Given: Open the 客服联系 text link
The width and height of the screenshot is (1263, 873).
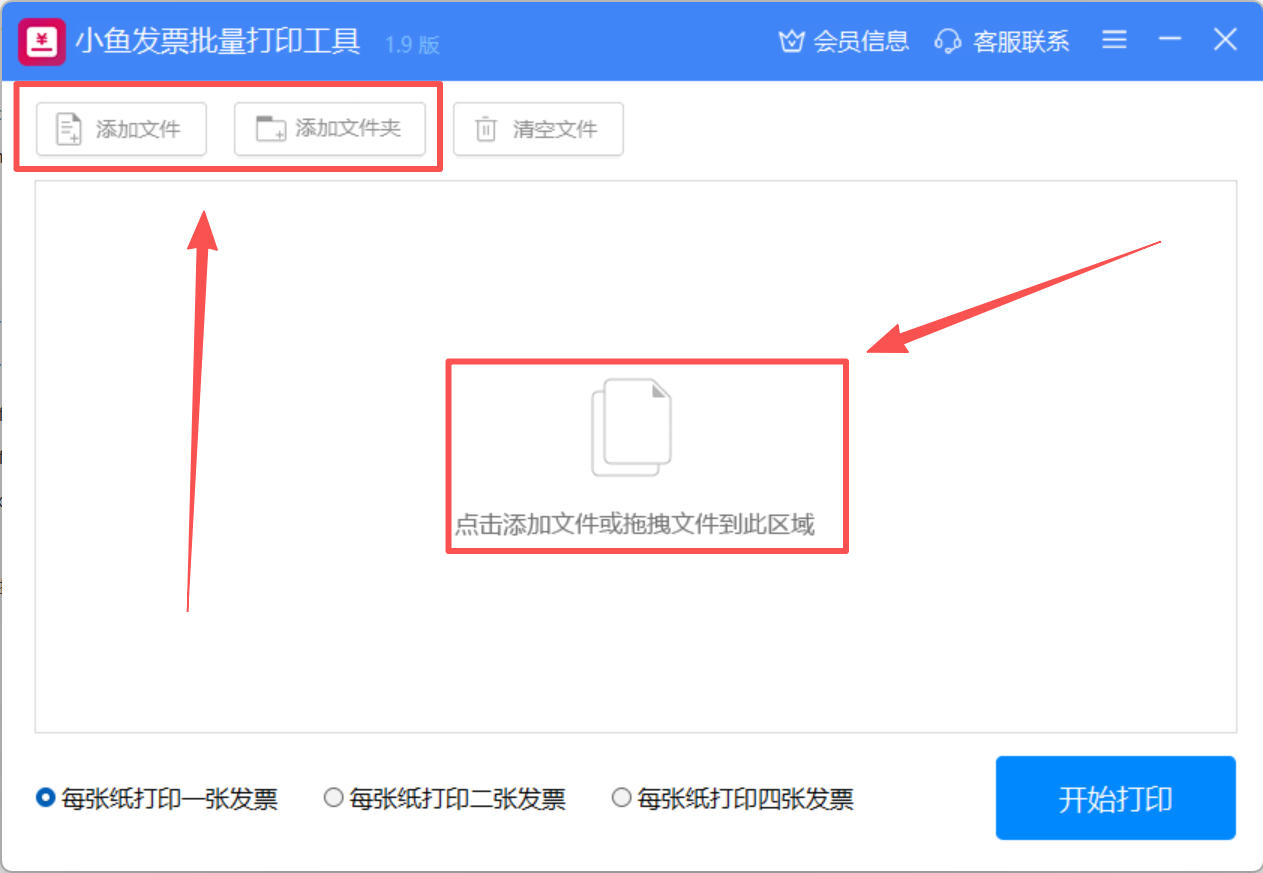Looking at the screenshot, I should [x=1021, y=41].
